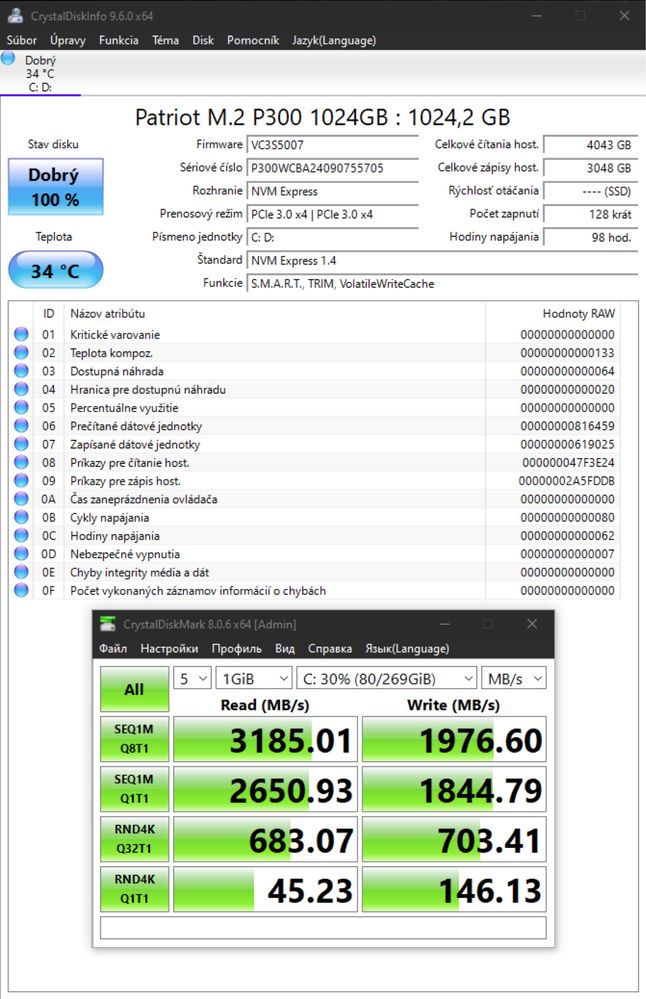Click the Hodiny napájania value 98 hod.
The width and height of the screenshot is (646, 999).
coord(589,238)
